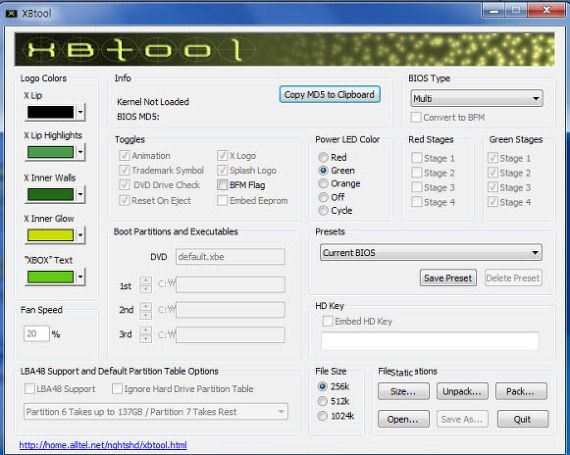The width and height of the screenshot is (570, 455).
Task: Toggle the Convert to BFM checkbox
Action: 416,117
